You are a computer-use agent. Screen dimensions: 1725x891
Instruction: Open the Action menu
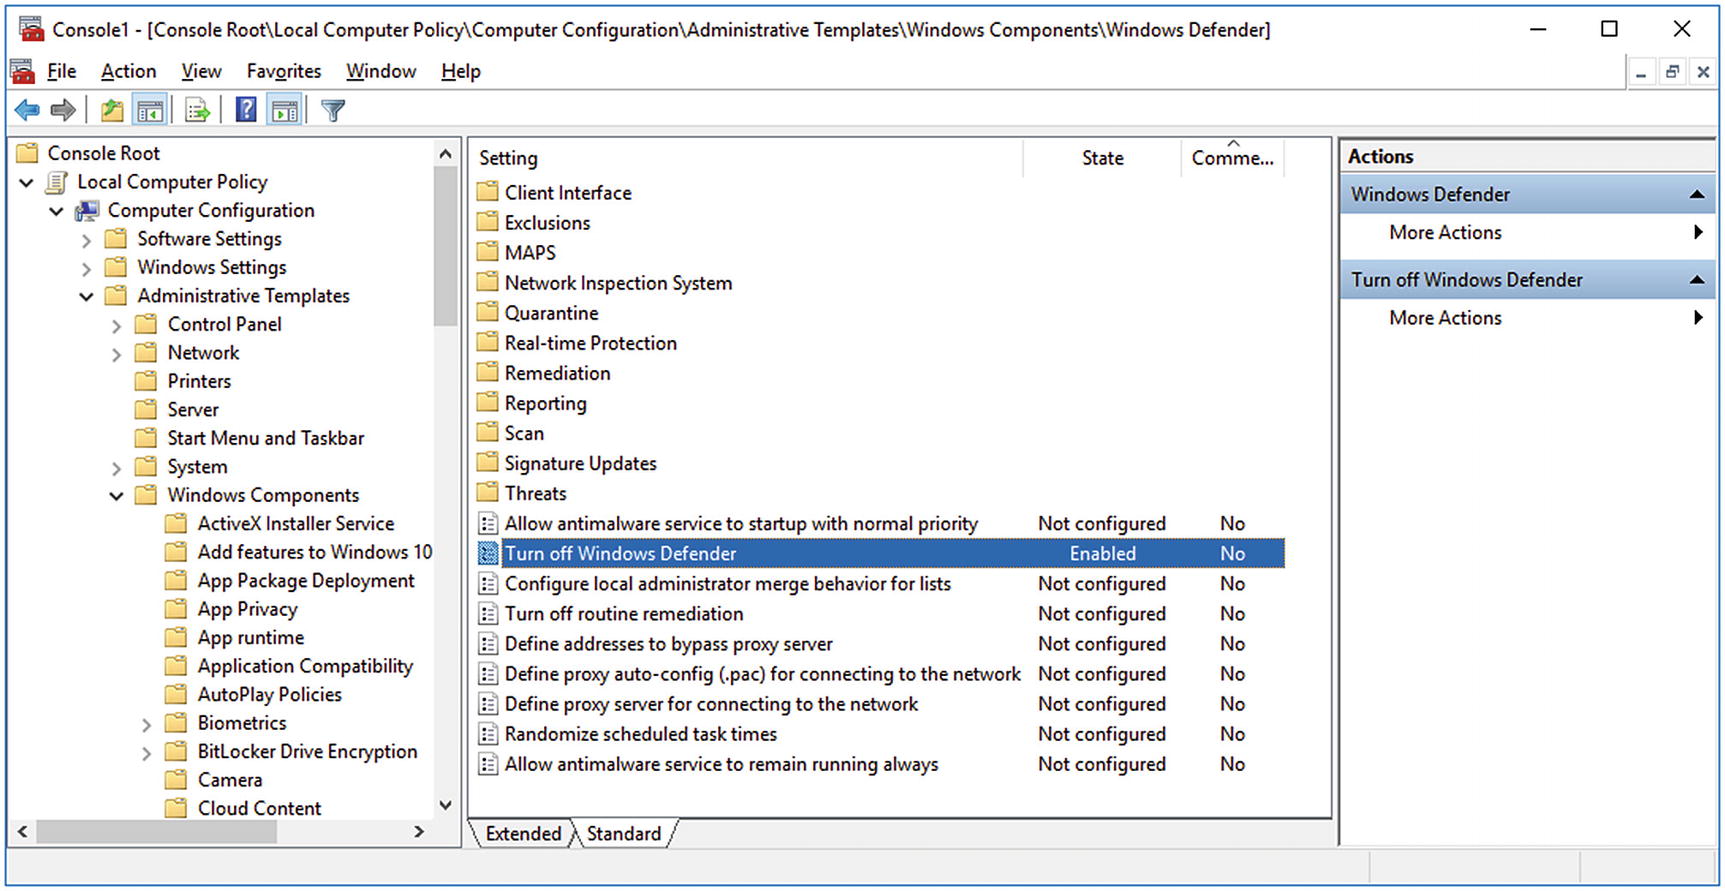click(129, 71)
